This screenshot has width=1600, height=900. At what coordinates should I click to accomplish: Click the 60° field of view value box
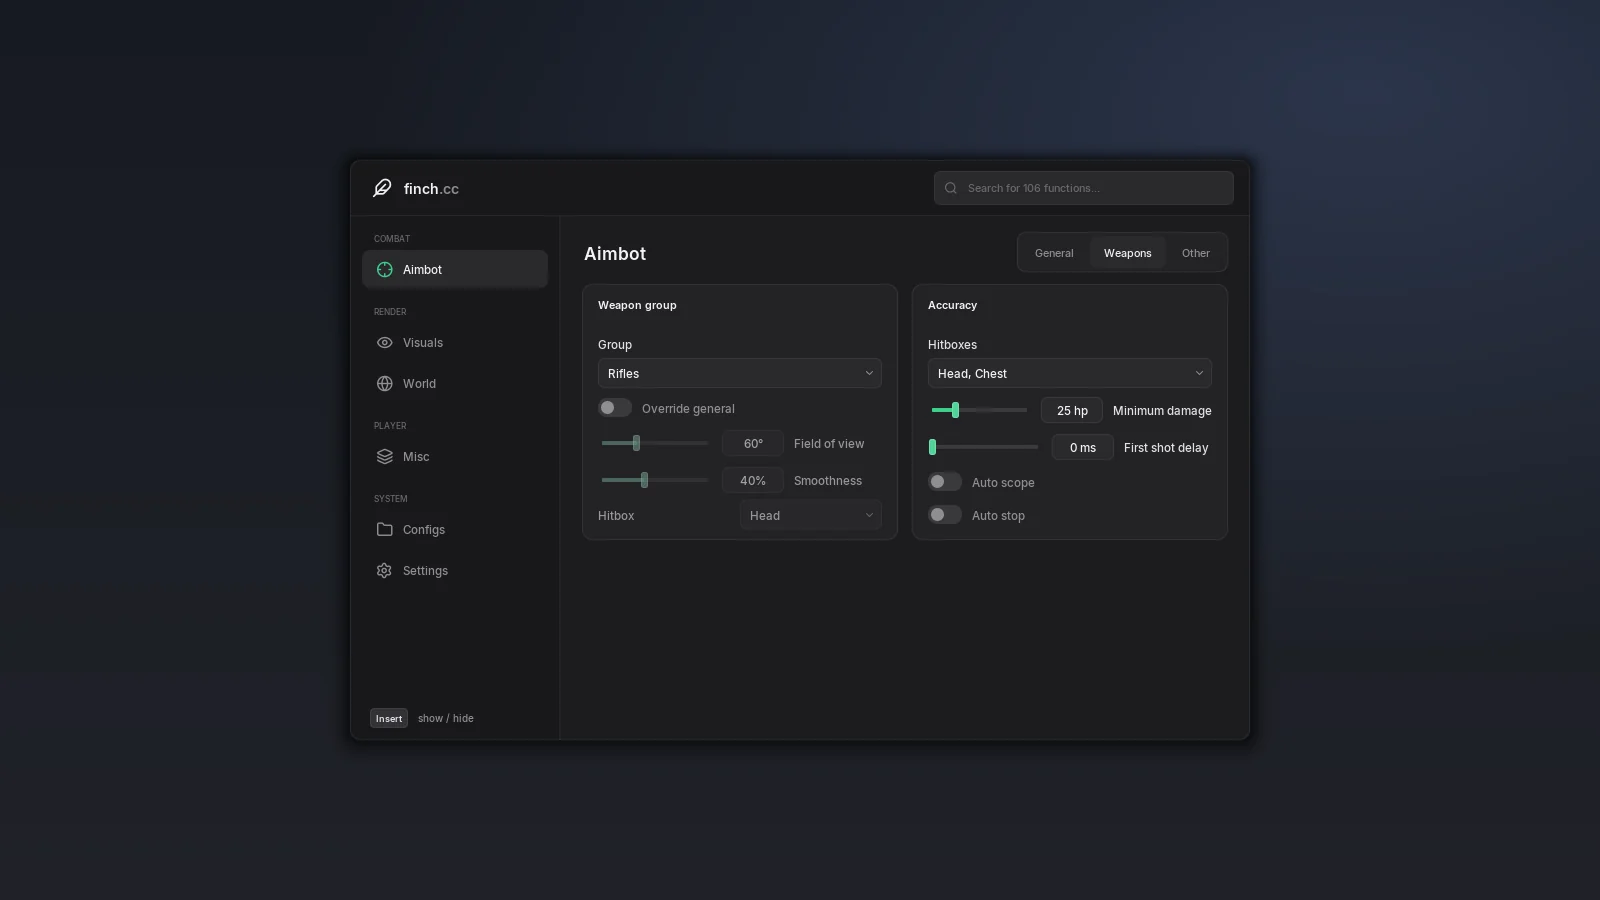[x=753, y=443]
